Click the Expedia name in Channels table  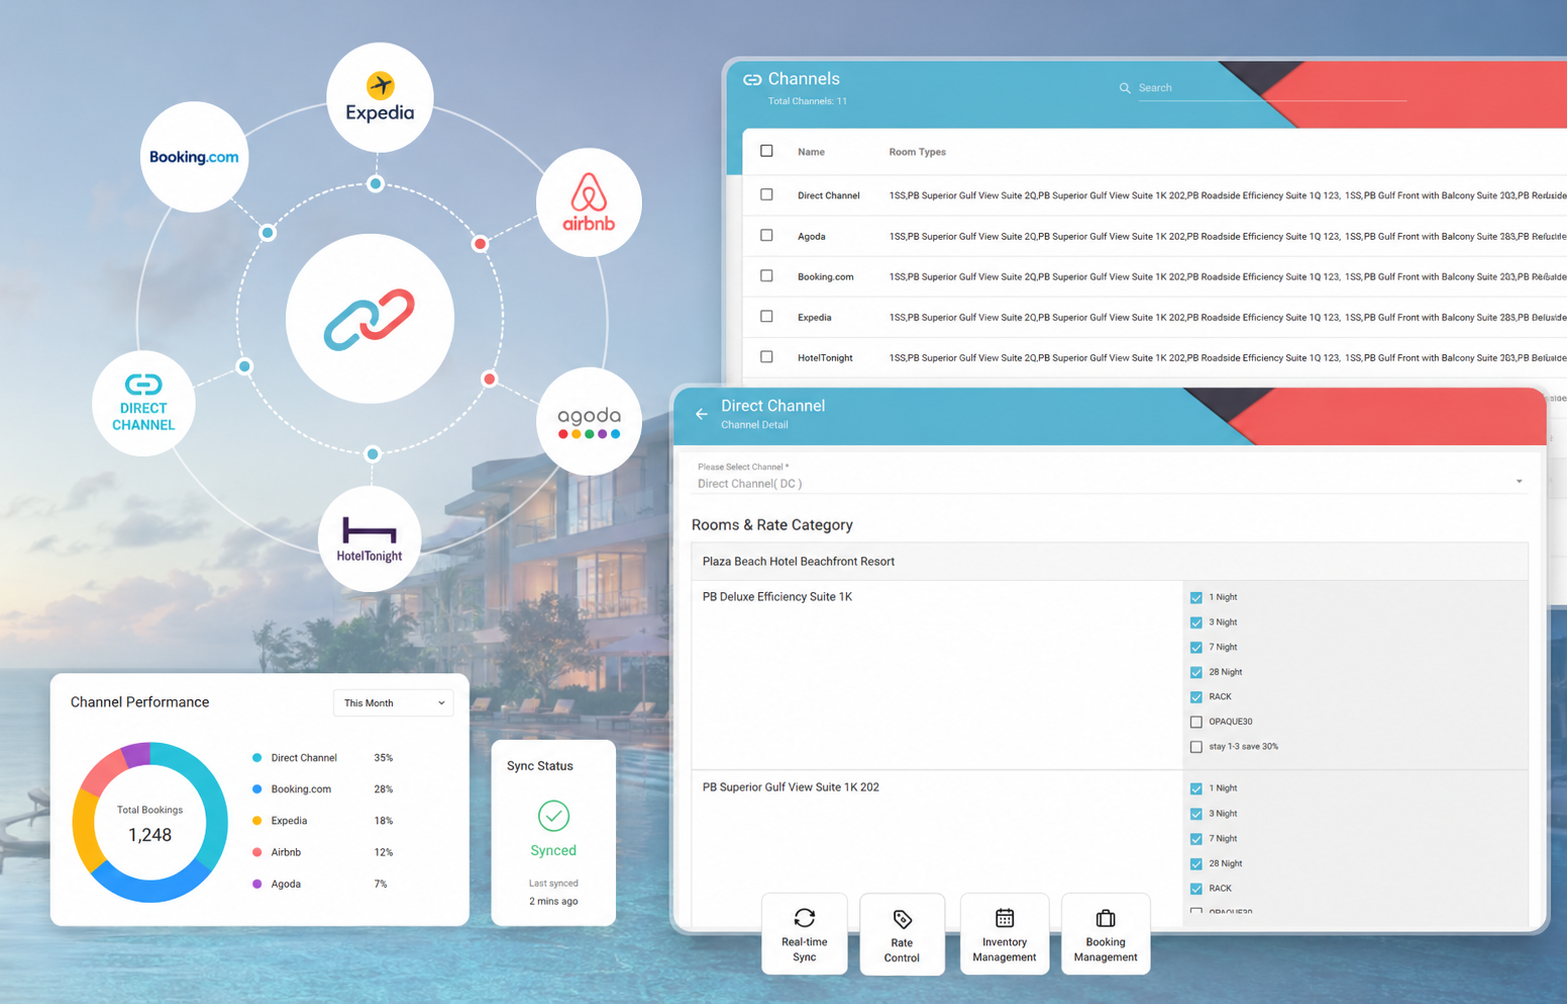pyautogui.click(x=814, y=318)
